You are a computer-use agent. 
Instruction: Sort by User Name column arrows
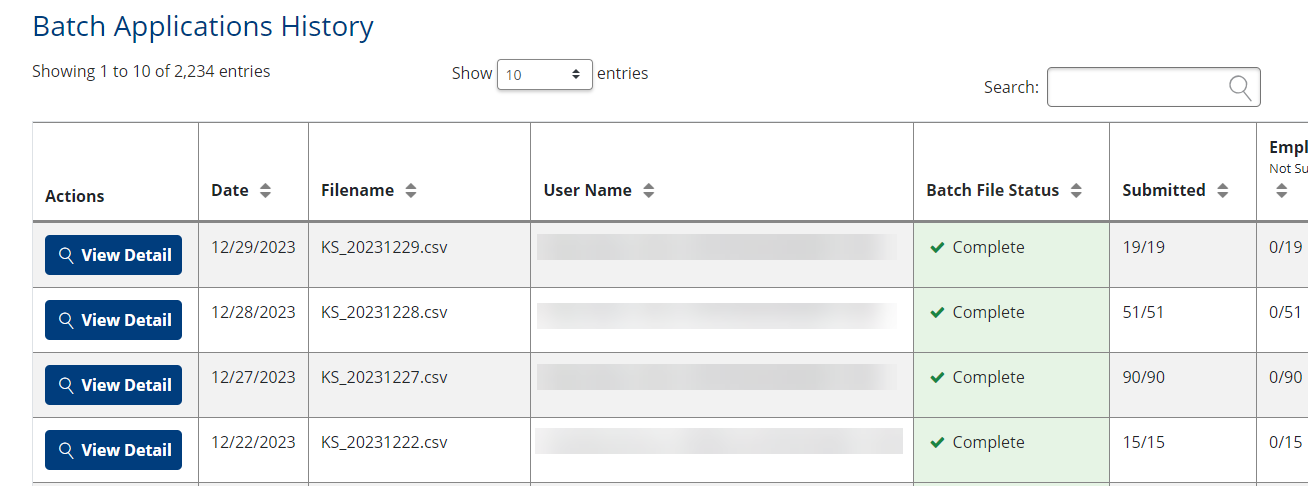pyautogui.click(x=649, y=190)
